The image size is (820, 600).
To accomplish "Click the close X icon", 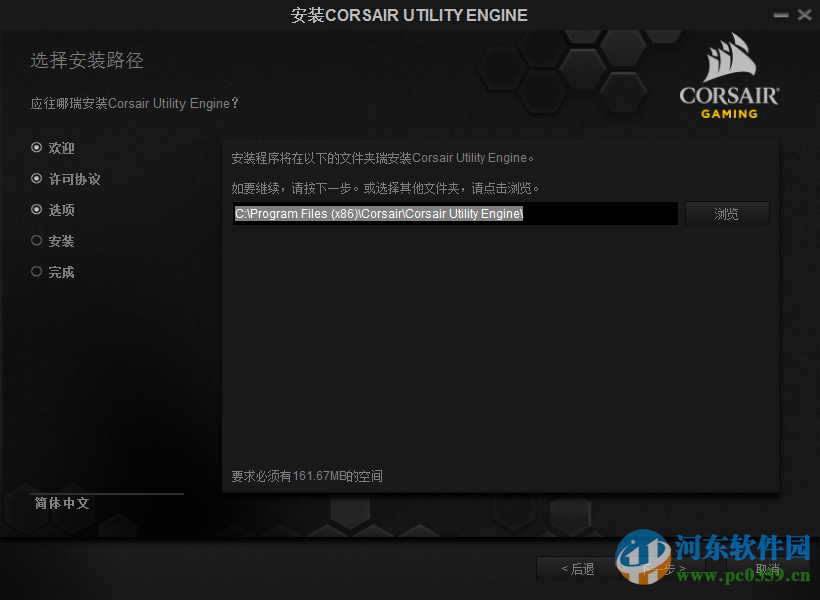I will click(x=804, y=14).
